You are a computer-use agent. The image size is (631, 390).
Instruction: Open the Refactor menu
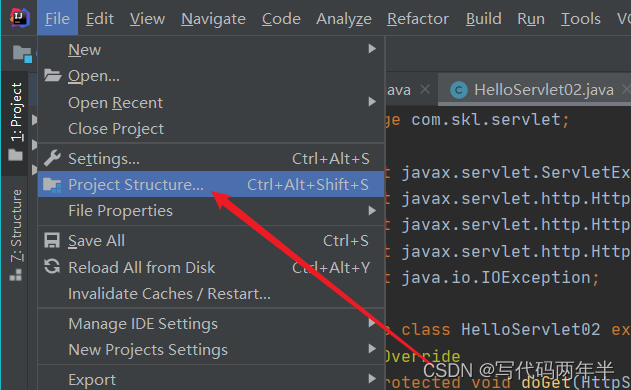[x=418, y=19]
